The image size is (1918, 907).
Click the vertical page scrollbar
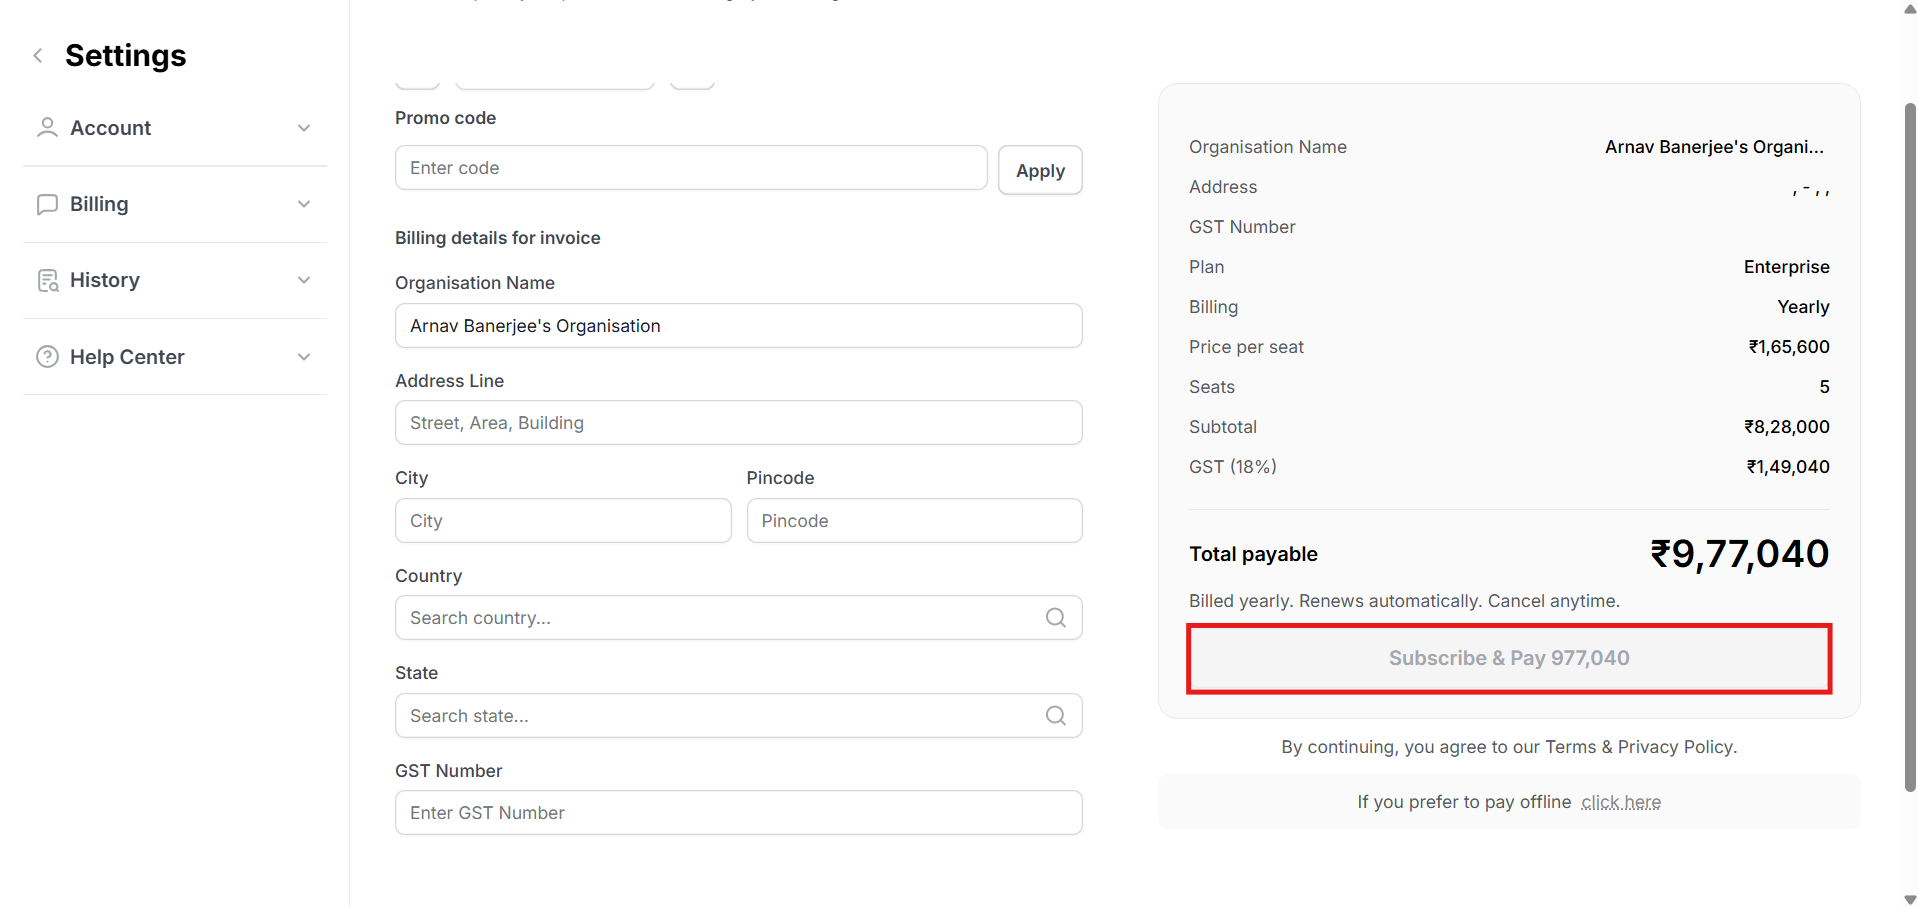point(1909,450)
